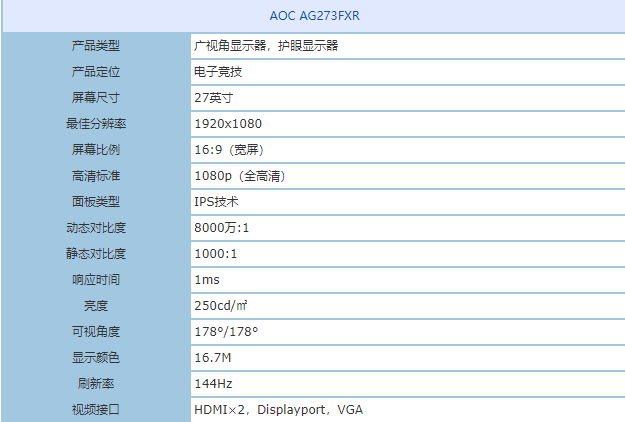Select the 动态对比度 label

96,228
